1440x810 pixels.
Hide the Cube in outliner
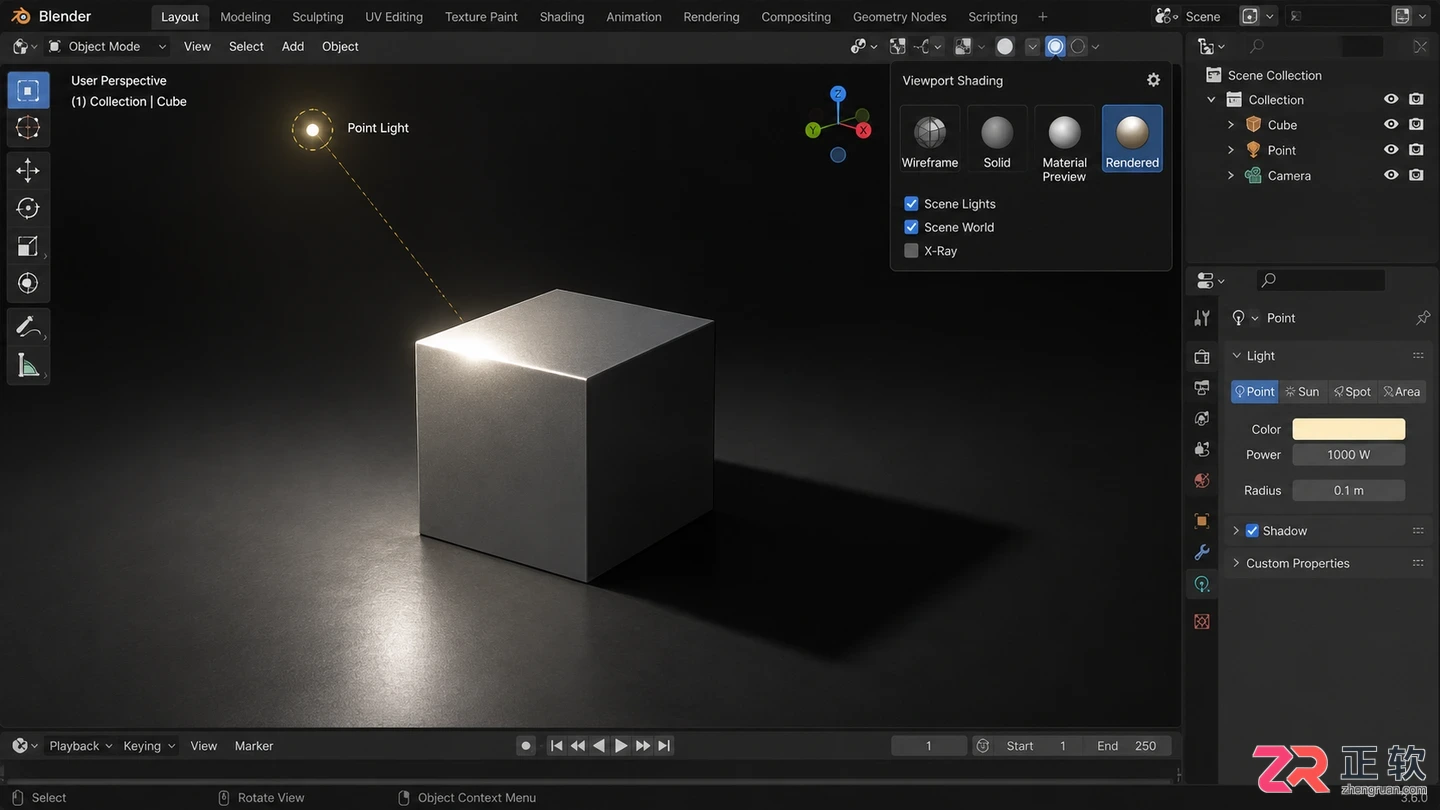(x=1391, y=125)
